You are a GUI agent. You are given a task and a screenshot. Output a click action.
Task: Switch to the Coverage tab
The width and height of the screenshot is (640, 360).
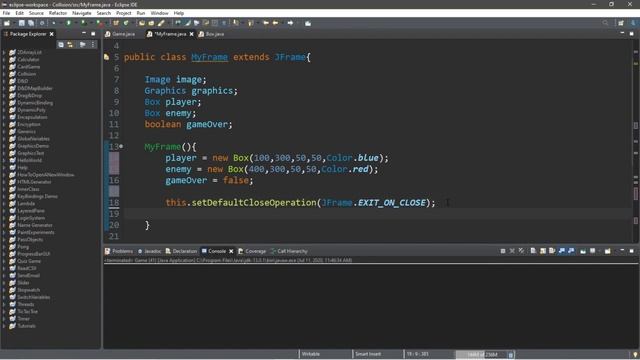pos(252,251)
